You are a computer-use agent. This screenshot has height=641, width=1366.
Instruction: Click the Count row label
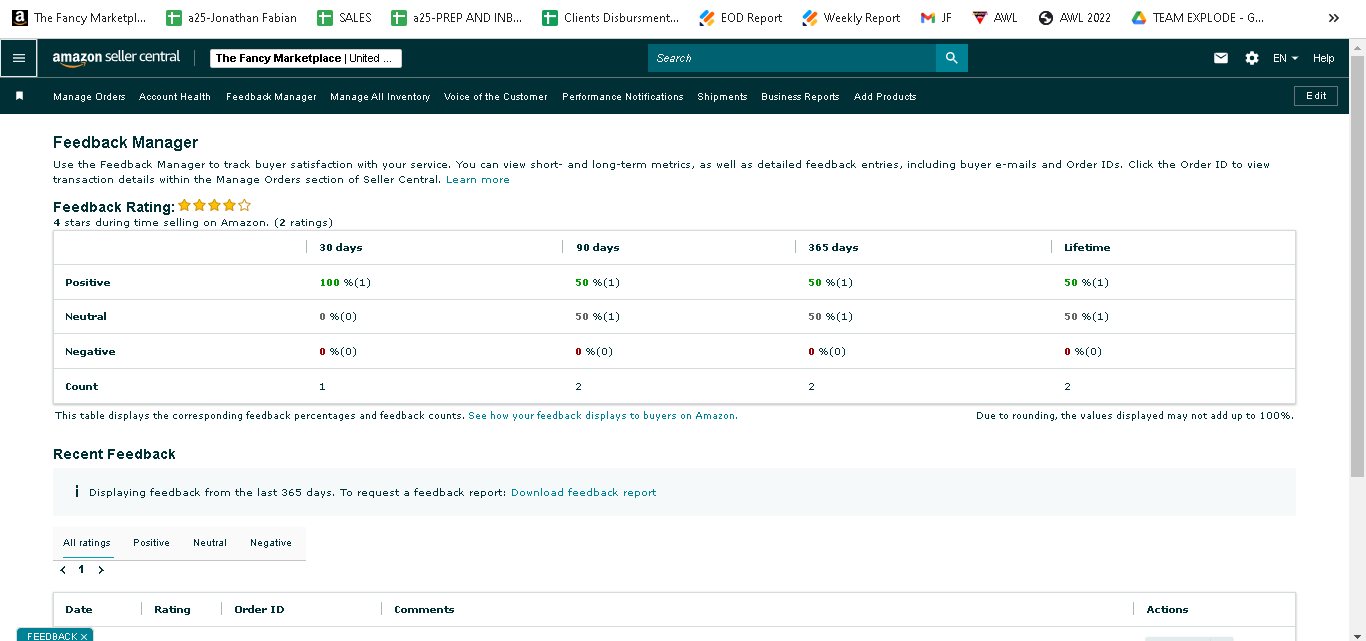(82, 387)
